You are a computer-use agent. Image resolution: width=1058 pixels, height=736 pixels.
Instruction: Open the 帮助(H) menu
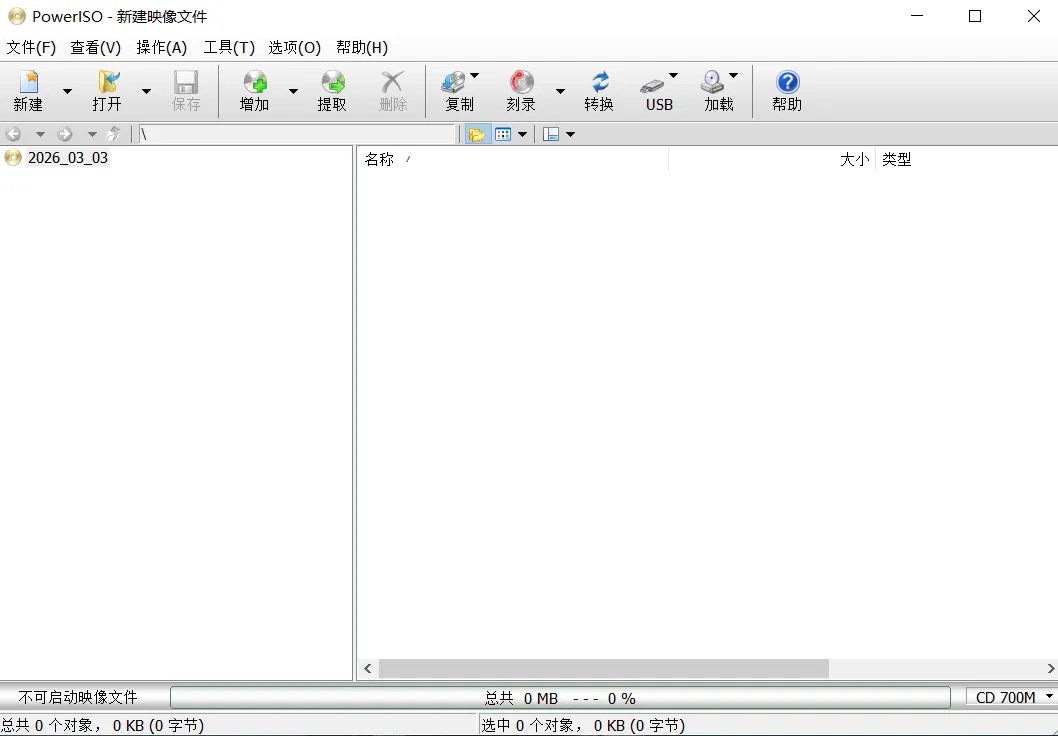tap(362, 47)
